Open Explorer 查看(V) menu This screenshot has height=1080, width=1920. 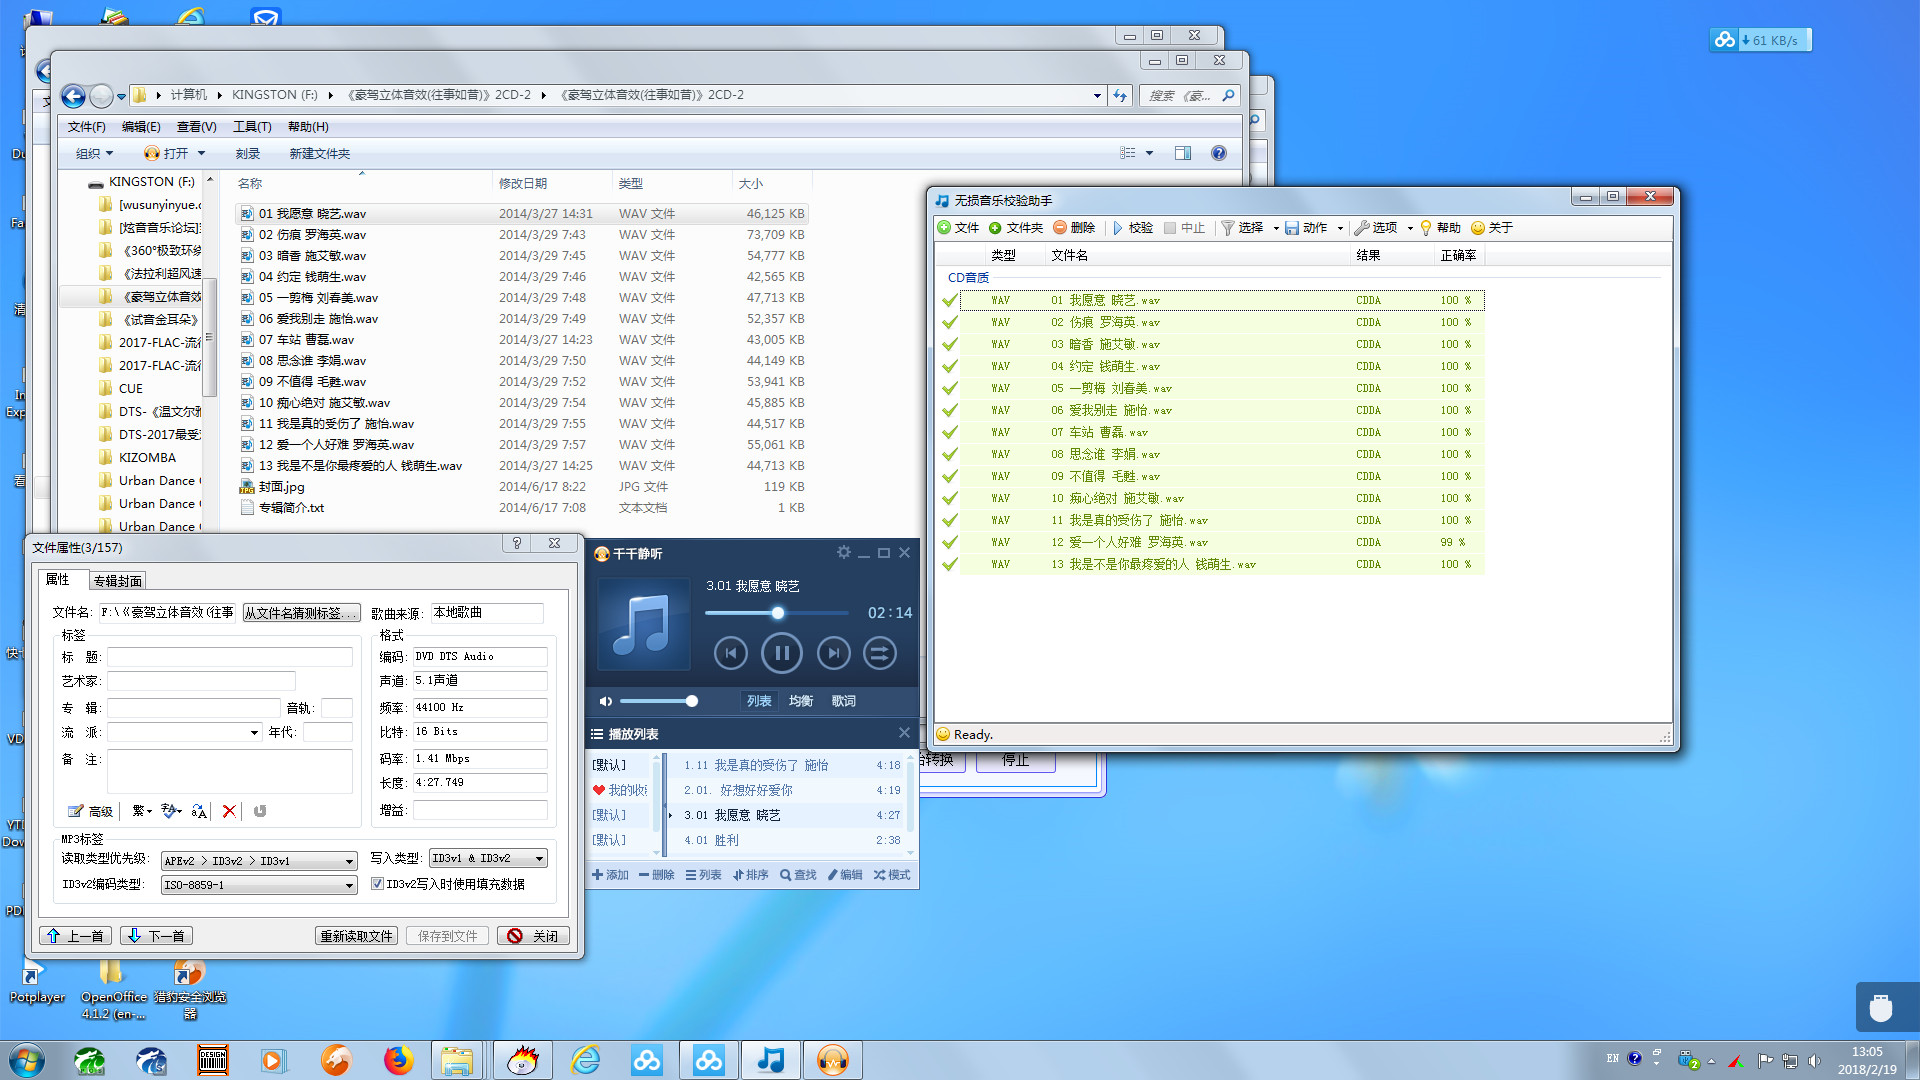(196, 127)
